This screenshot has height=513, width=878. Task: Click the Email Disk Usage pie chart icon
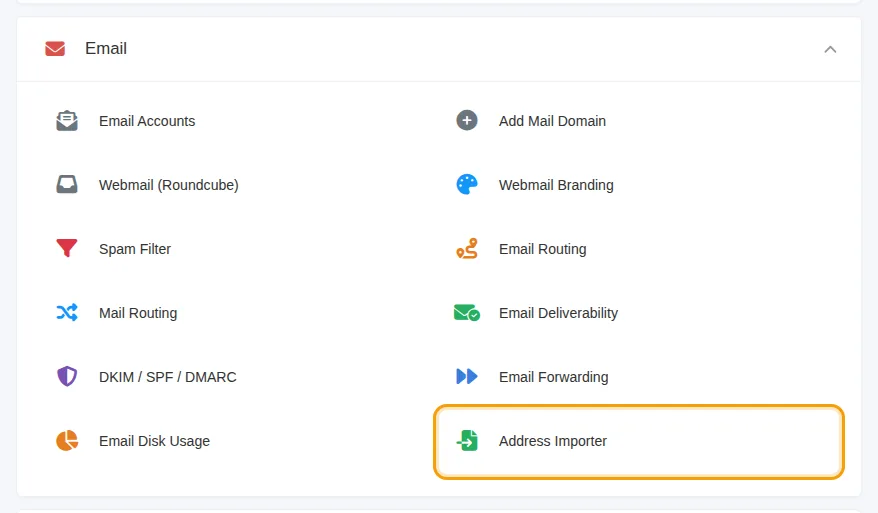coord(67,440)
